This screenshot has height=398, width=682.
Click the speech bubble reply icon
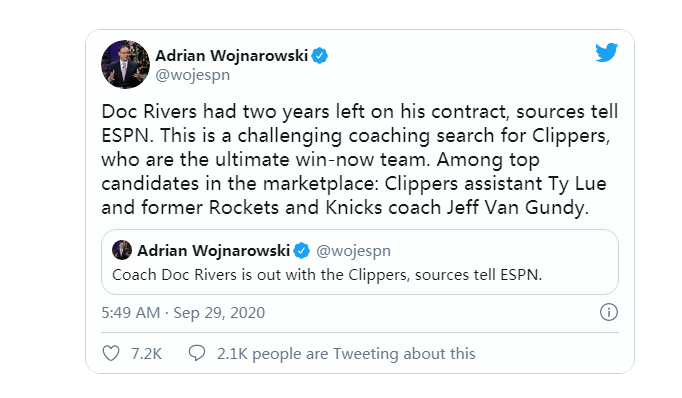(197, 353)
